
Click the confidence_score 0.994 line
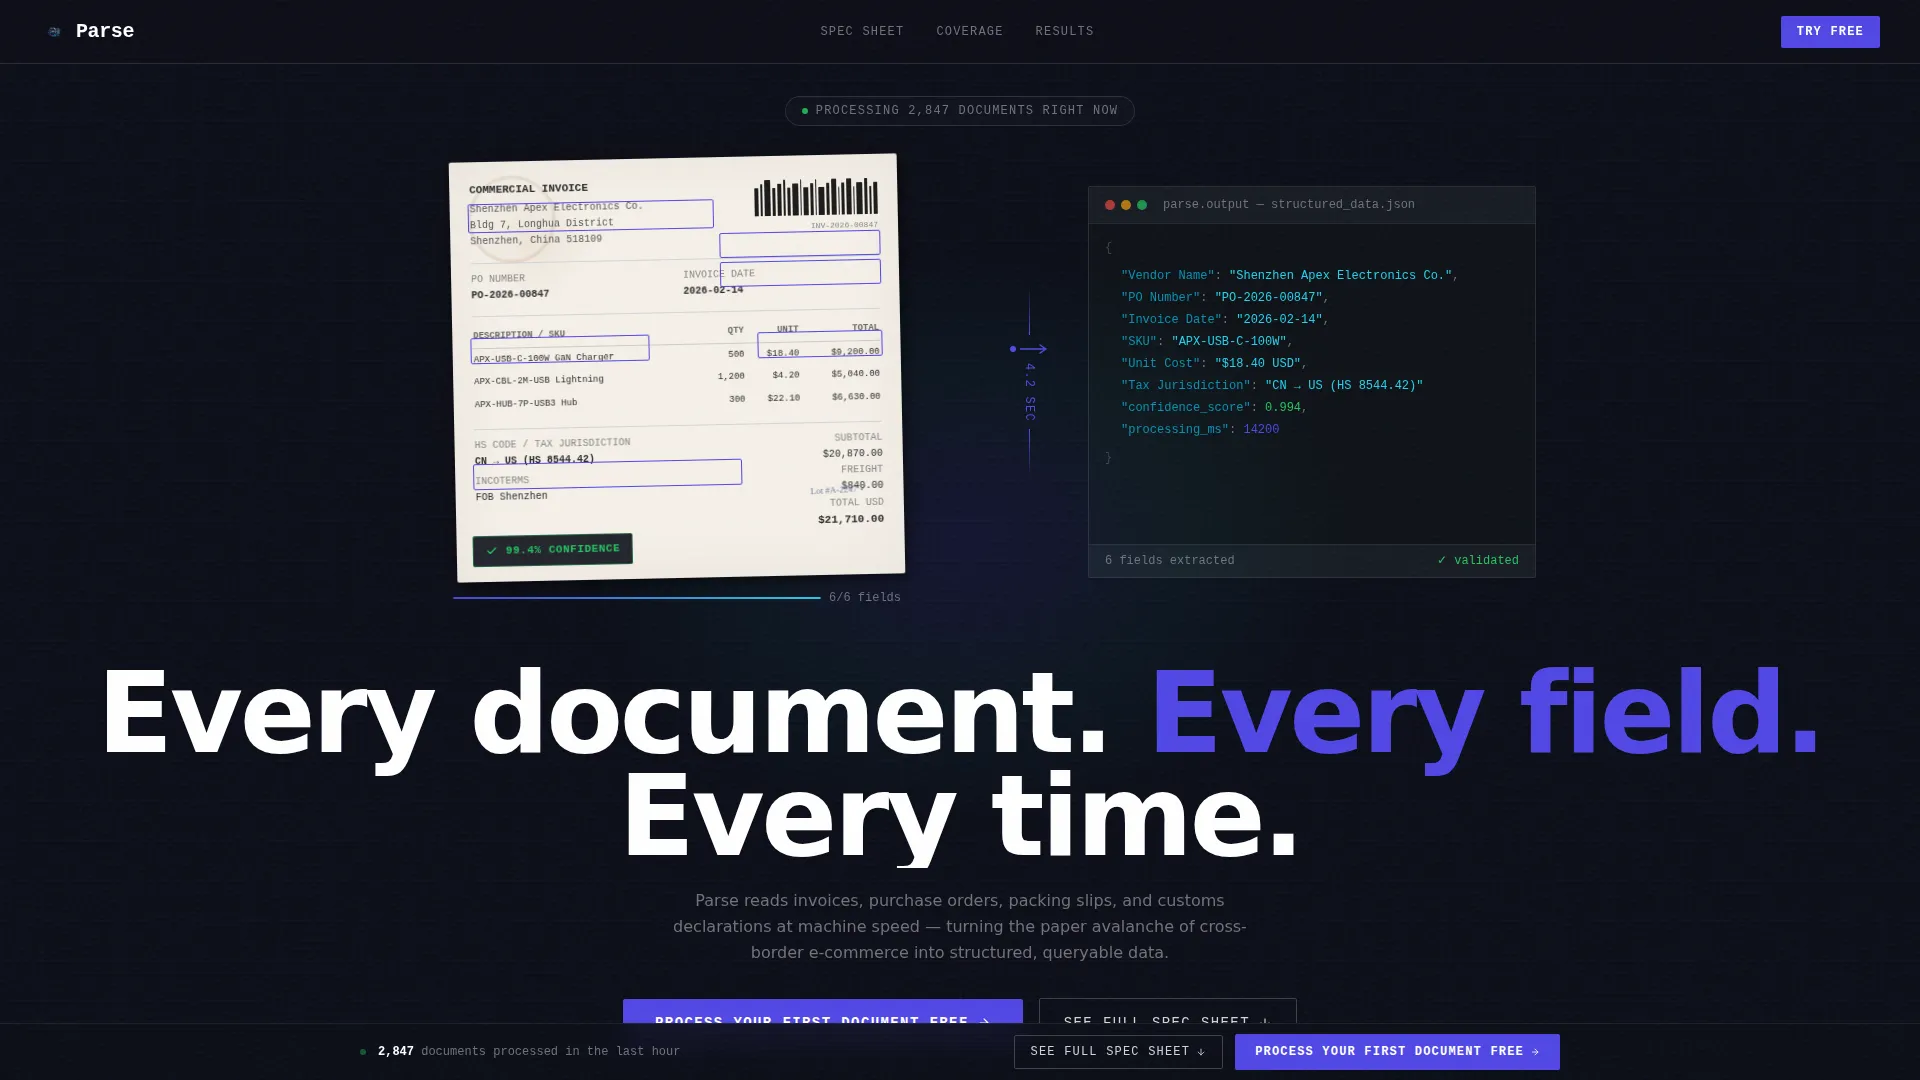1214,408
